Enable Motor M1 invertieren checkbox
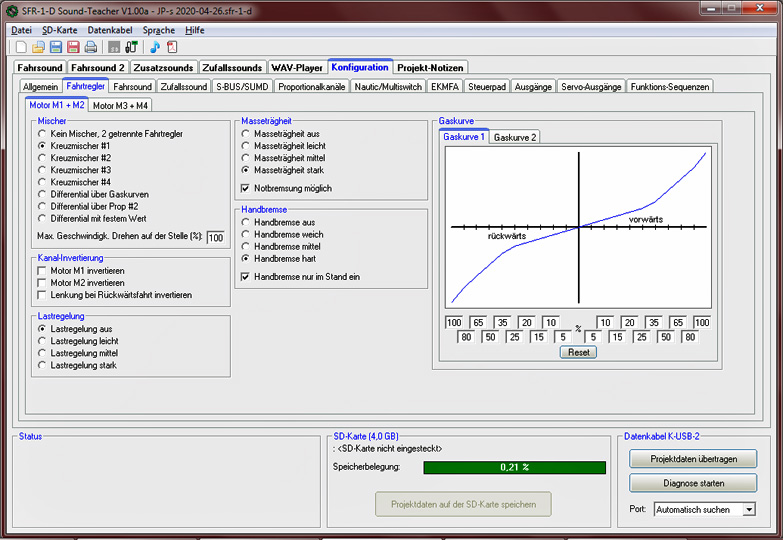Screen dimensions: 783x540 coord(42,270)
